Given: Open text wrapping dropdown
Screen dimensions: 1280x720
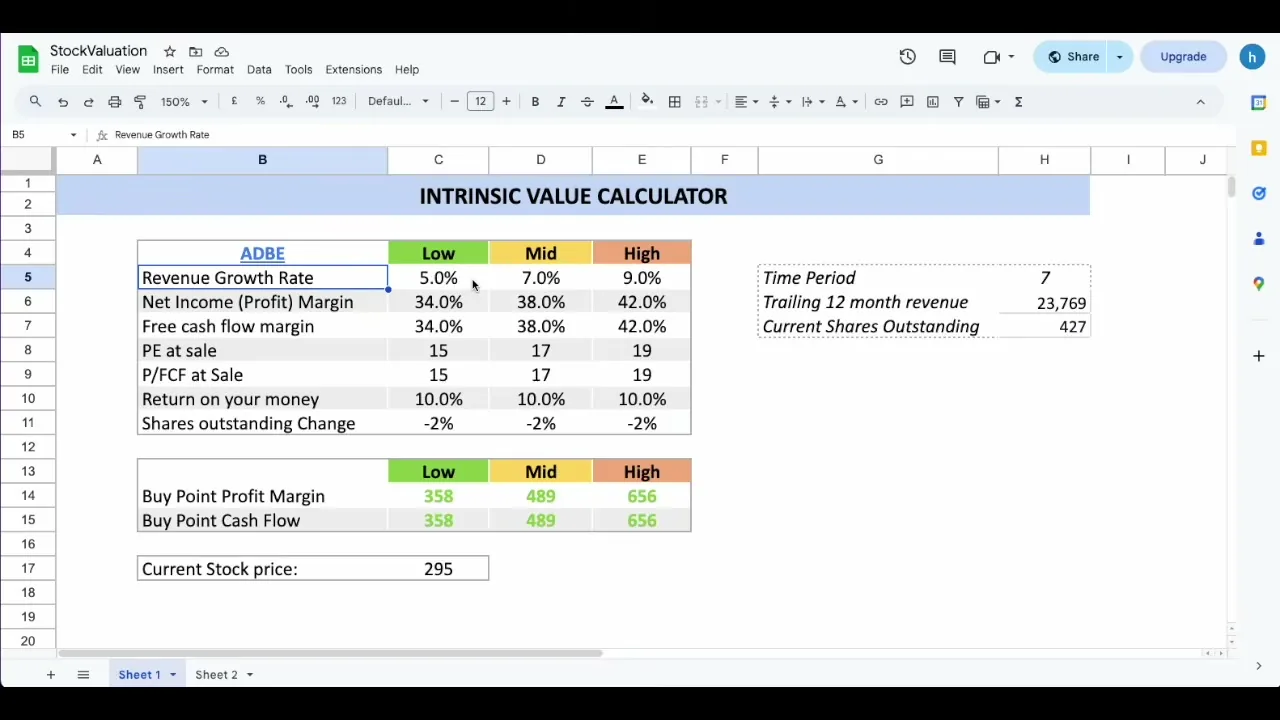Looking at the screenshot, I should point(812,101).
